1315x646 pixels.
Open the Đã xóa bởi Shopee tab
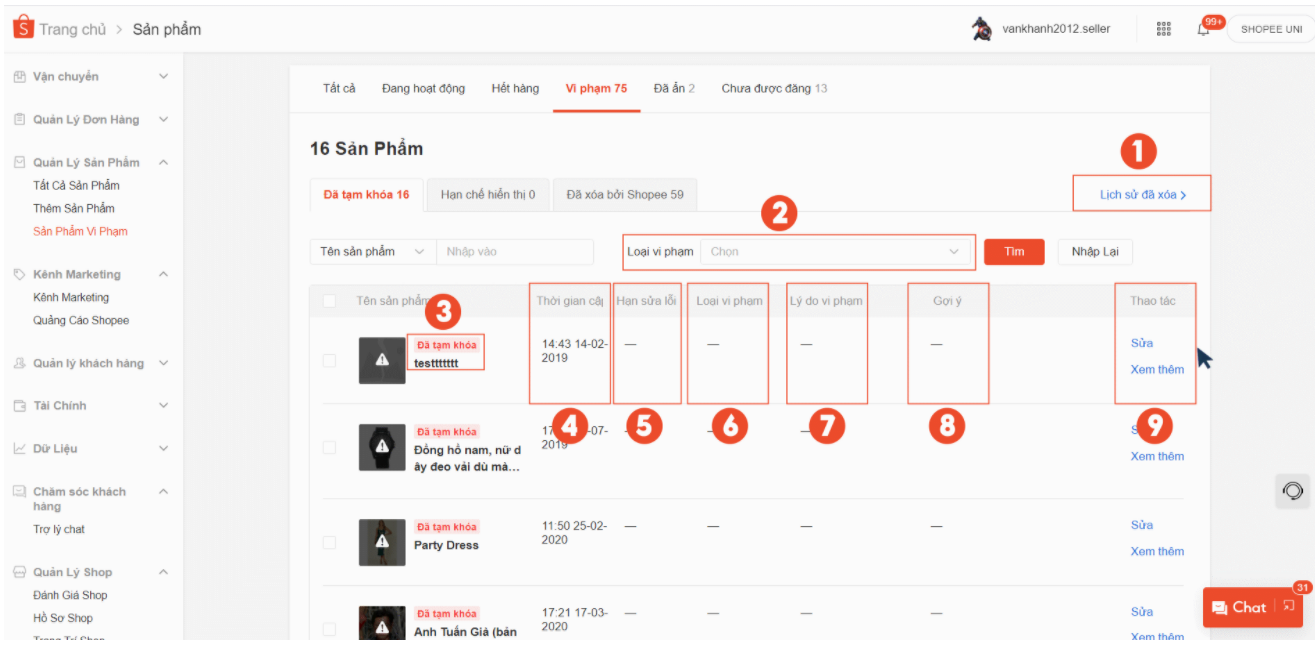[x=625, y=195]
